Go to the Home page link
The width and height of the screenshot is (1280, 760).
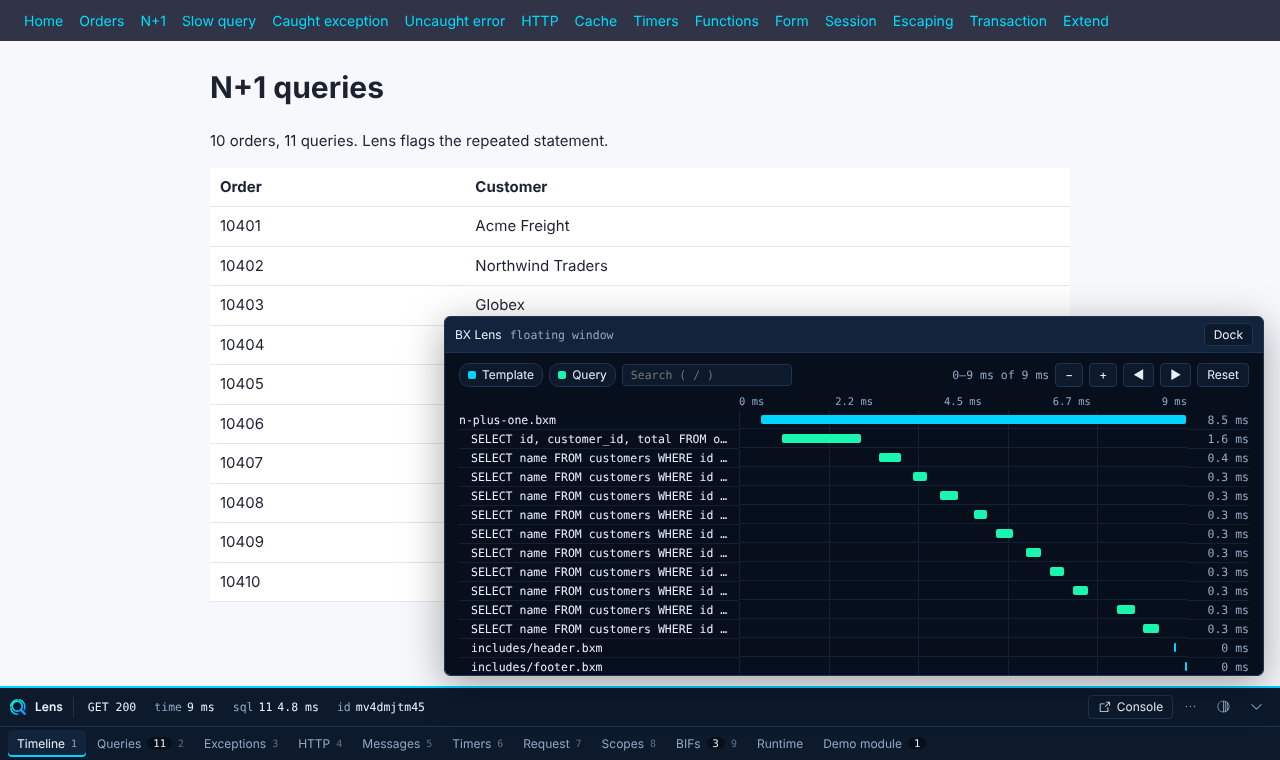(43, 21)
